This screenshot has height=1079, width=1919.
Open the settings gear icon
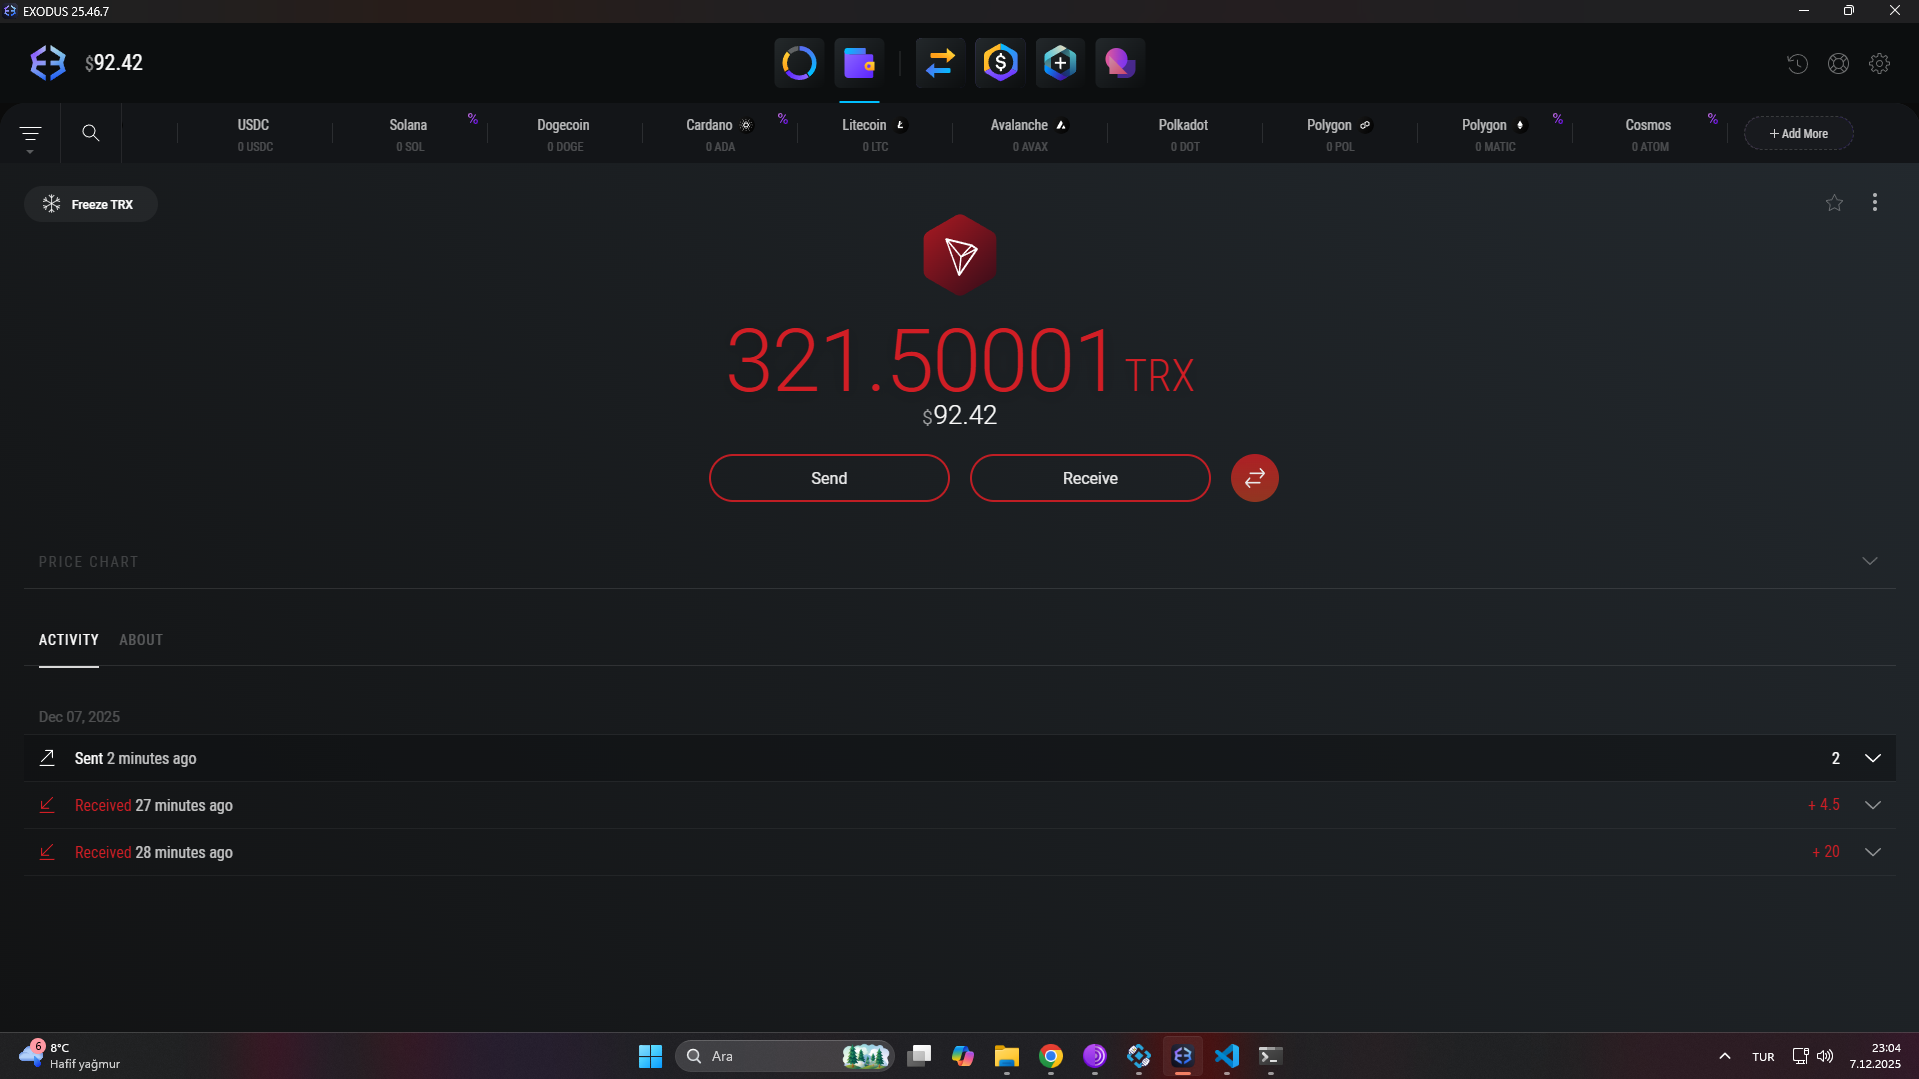pyautogui.click(x=1880, y=64)
